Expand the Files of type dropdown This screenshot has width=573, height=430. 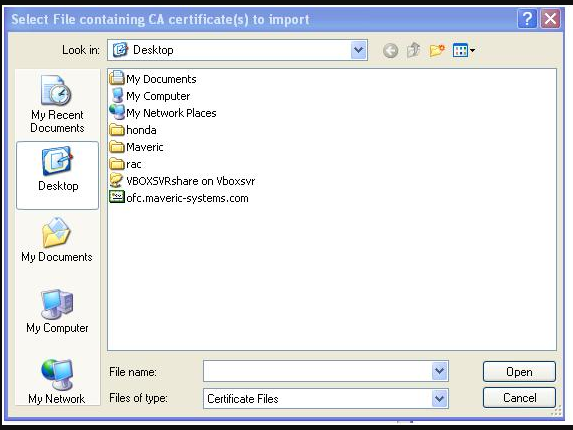(440, 398)
